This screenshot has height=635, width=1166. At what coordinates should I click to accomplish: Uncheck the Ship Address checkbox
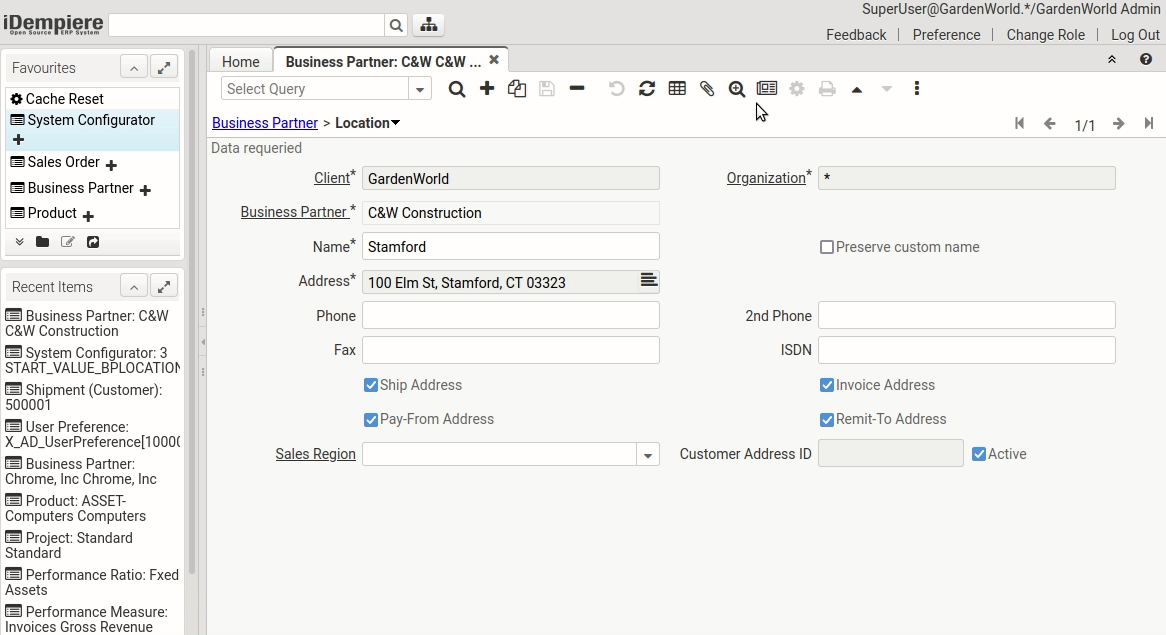(x=371, y=385)
